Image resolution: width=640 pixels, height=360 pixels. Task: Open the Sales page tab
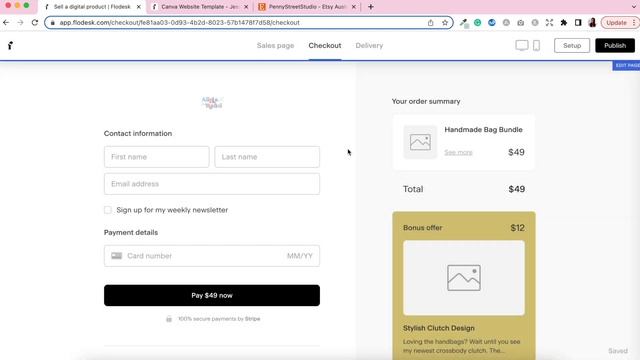(276, 45)
